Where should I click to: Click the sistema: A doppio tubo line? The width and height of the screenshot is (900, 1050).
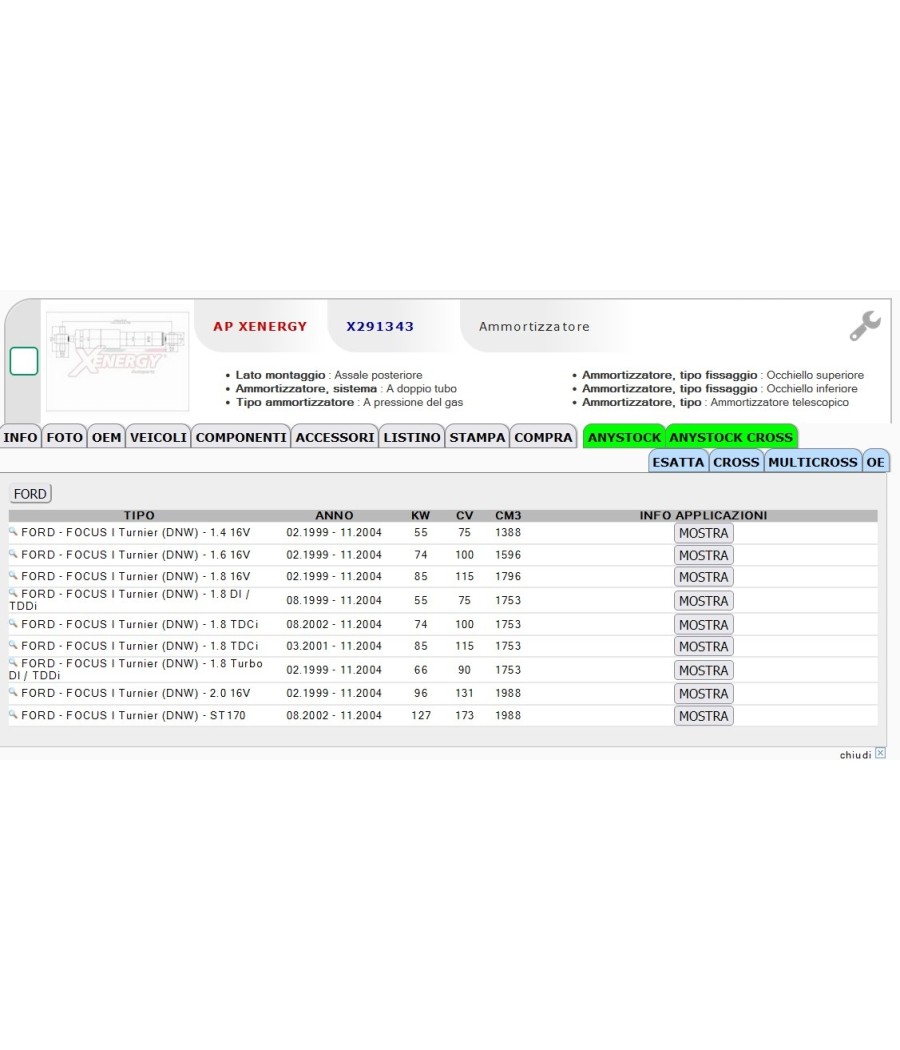pyautogui.click(x=346, y=388)
